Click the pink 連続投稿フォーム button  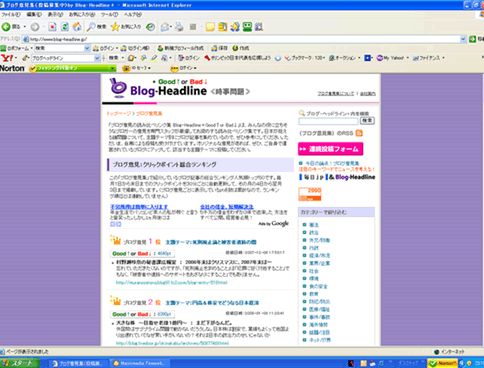(330, 149)
